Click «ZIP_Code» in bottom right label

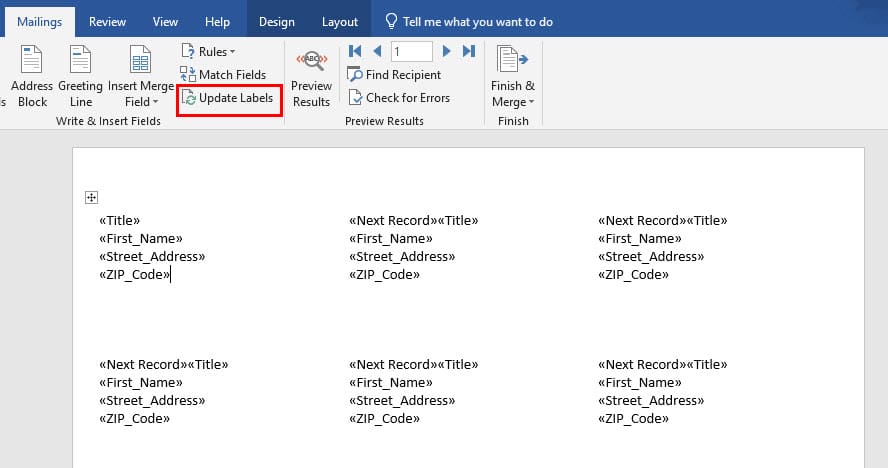coord(633,419)
